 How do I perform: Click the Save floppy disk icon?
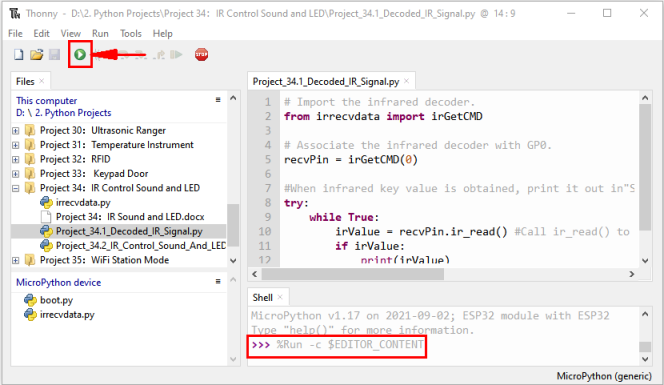click(55, 55)
